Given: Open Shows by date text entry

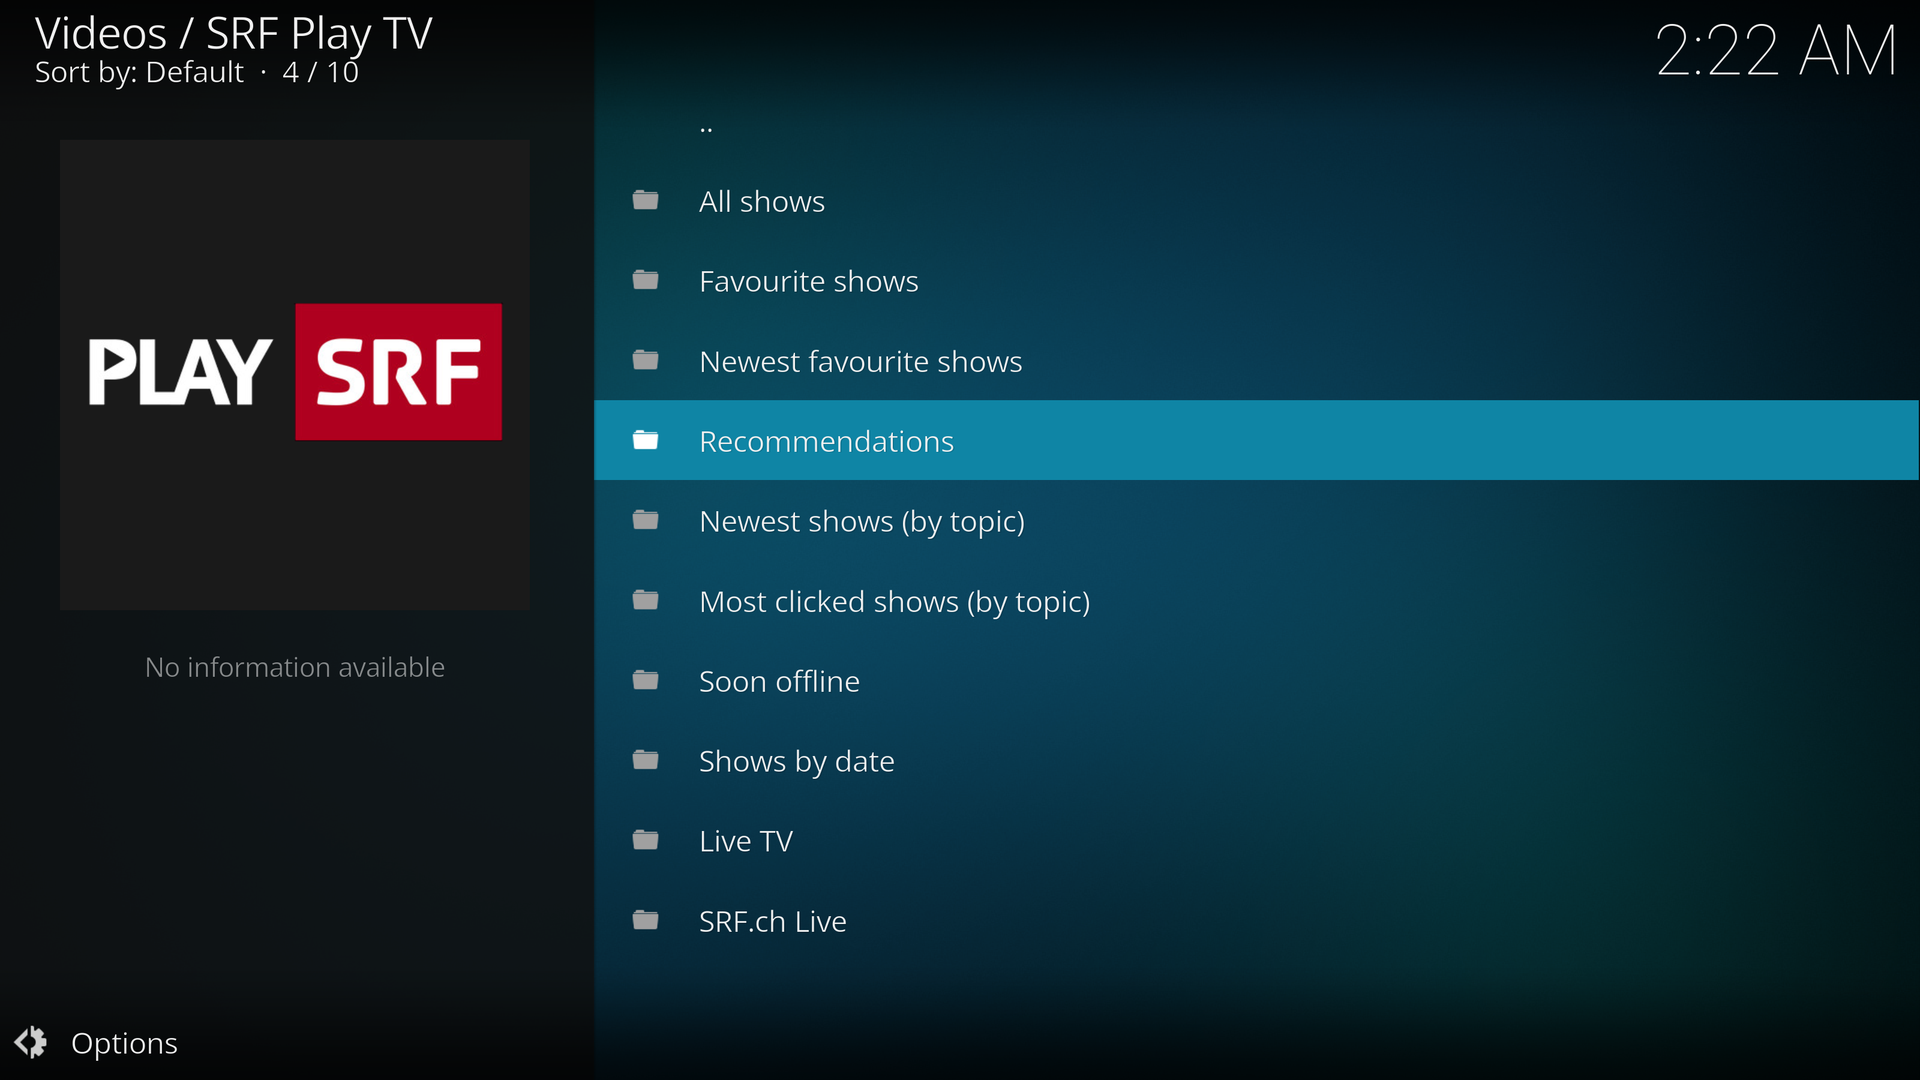Looking at the screenshot, I should coord(796,762).
